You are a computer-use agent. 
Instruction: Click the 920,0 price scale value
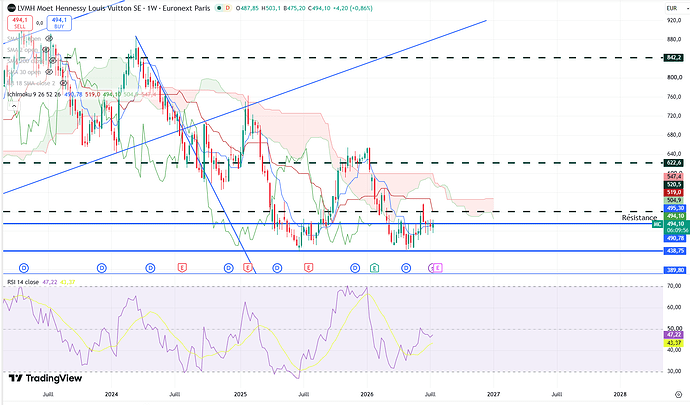tap(674, 20)
